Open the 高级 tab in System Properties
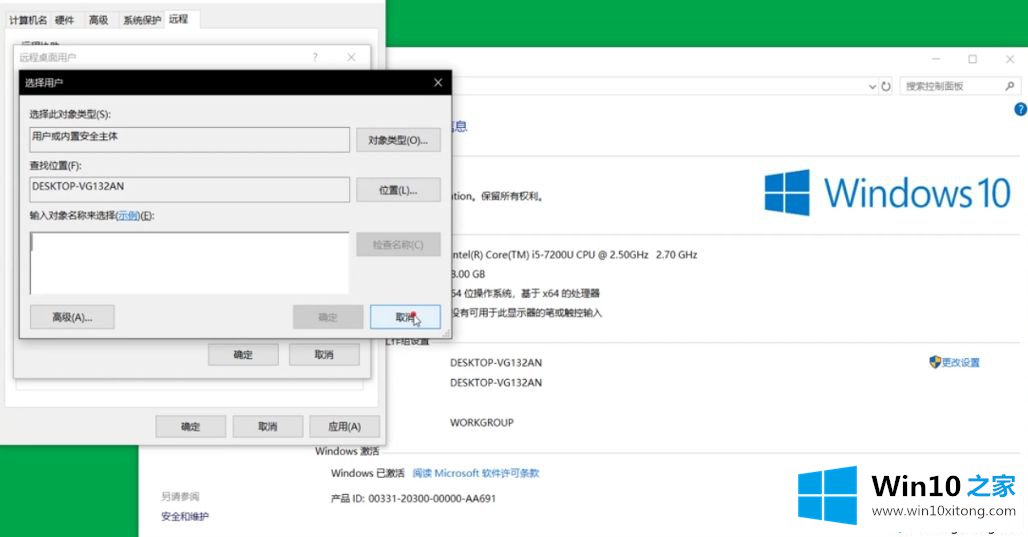Screen dimensions: 1028x537 98,20
